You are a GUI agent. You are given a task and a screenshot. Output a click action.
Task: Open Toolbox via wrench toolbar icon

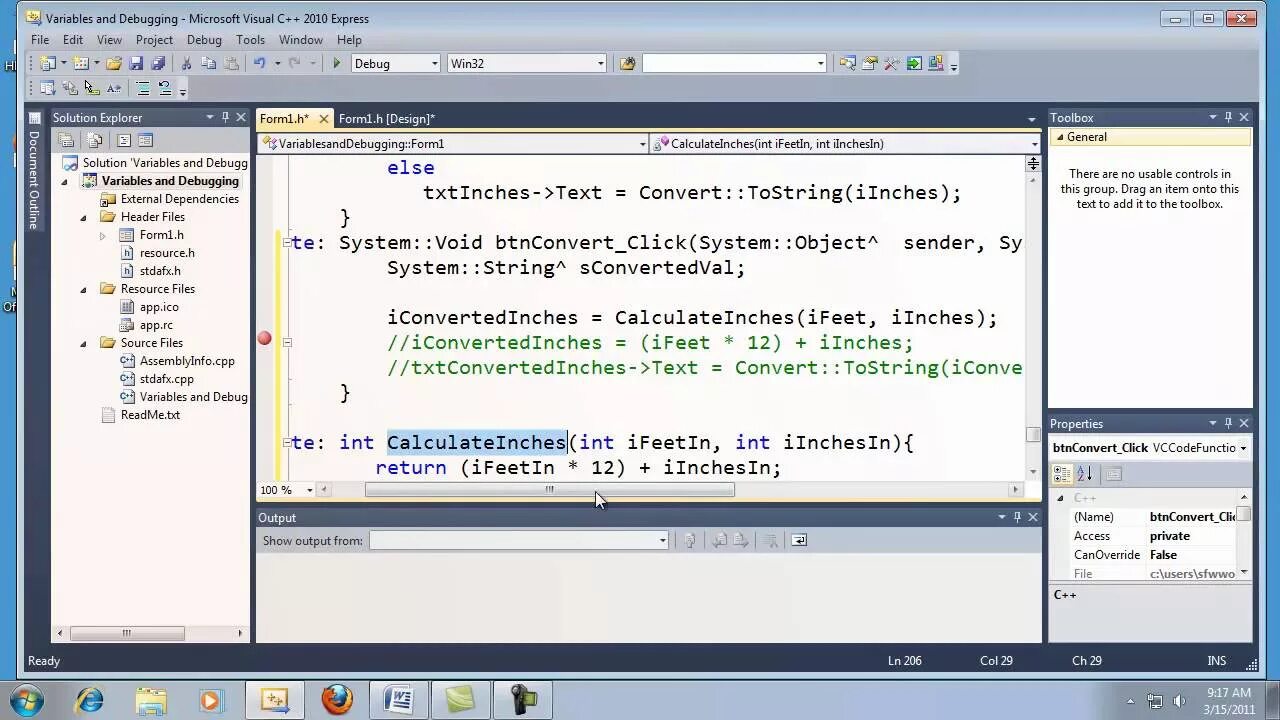pos(891,63)
